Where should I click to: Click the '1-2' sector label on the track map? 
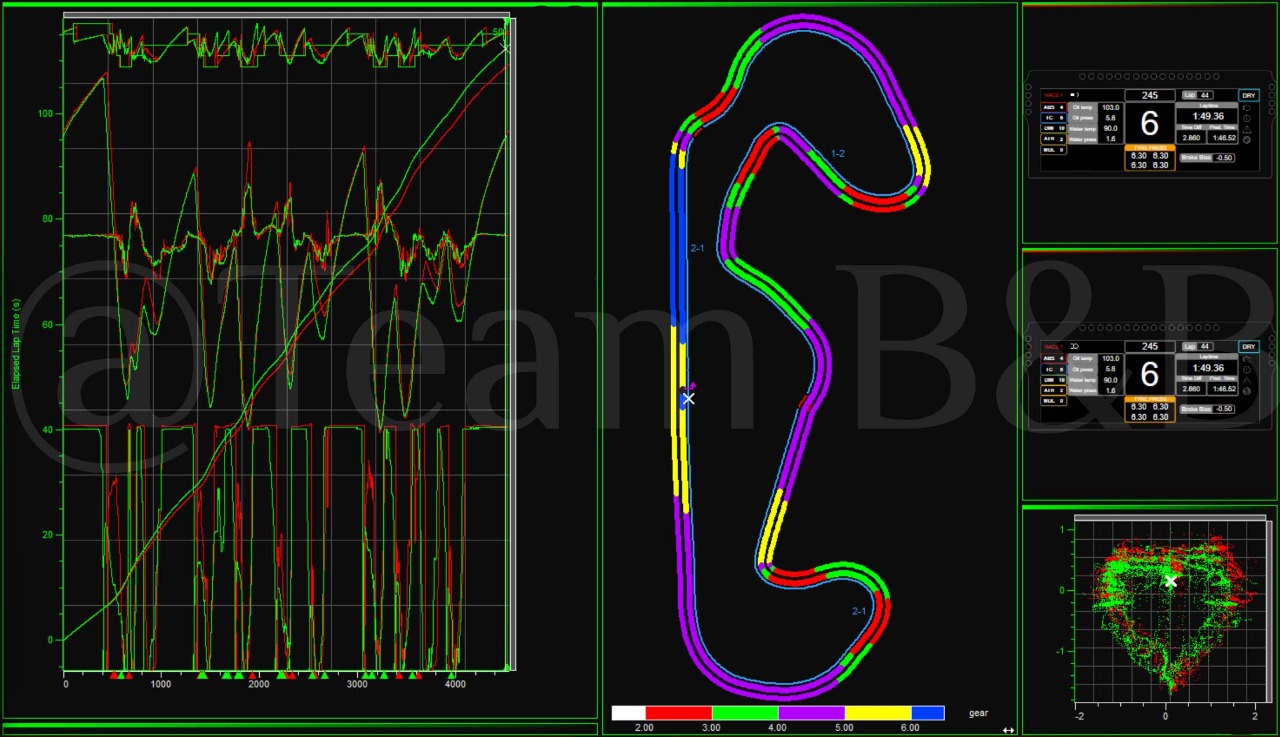pos(838,153)
